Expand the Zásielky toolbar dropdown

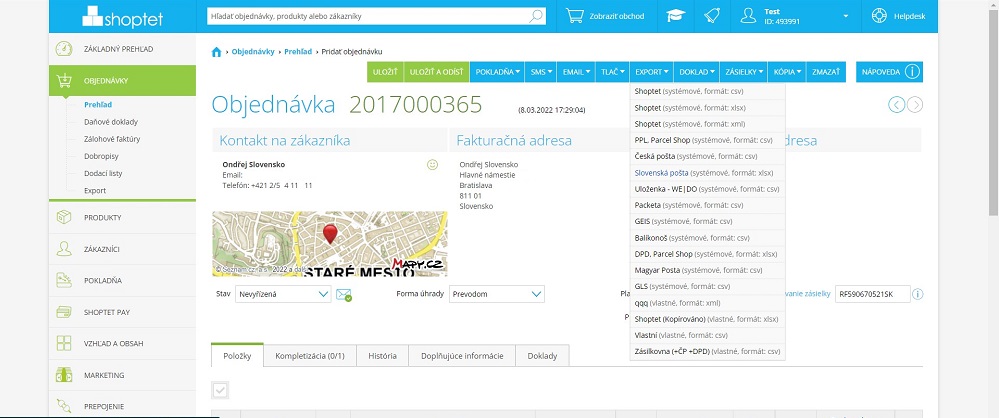744,72
